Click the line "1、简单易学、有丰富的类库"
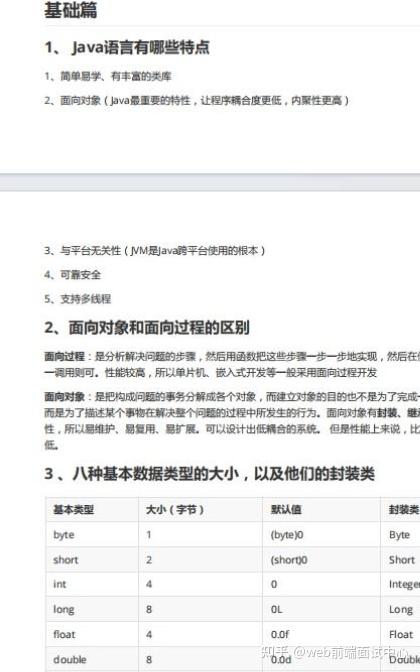This screenshot has height=672, width=420. (x=108, y=76)
